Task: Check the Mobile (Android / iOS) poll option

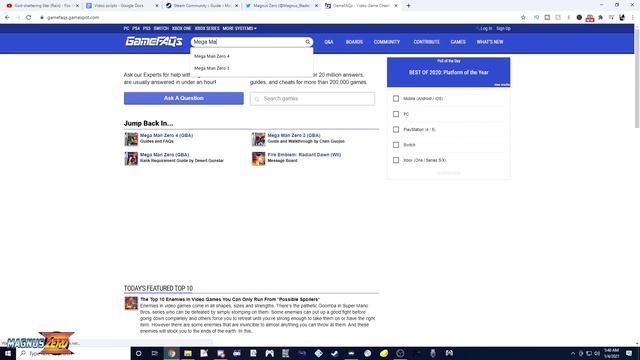Action: tap(396, 98)
